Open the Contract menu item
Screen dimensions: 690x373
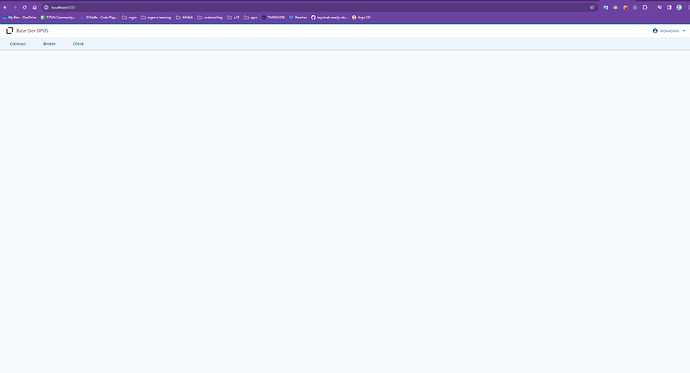click(x=18, y=44)
